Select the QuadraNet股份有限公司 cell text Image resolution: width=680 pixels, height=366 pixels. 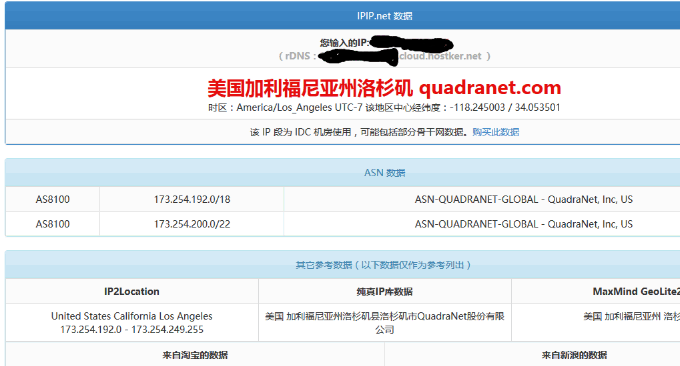(385, 323)
